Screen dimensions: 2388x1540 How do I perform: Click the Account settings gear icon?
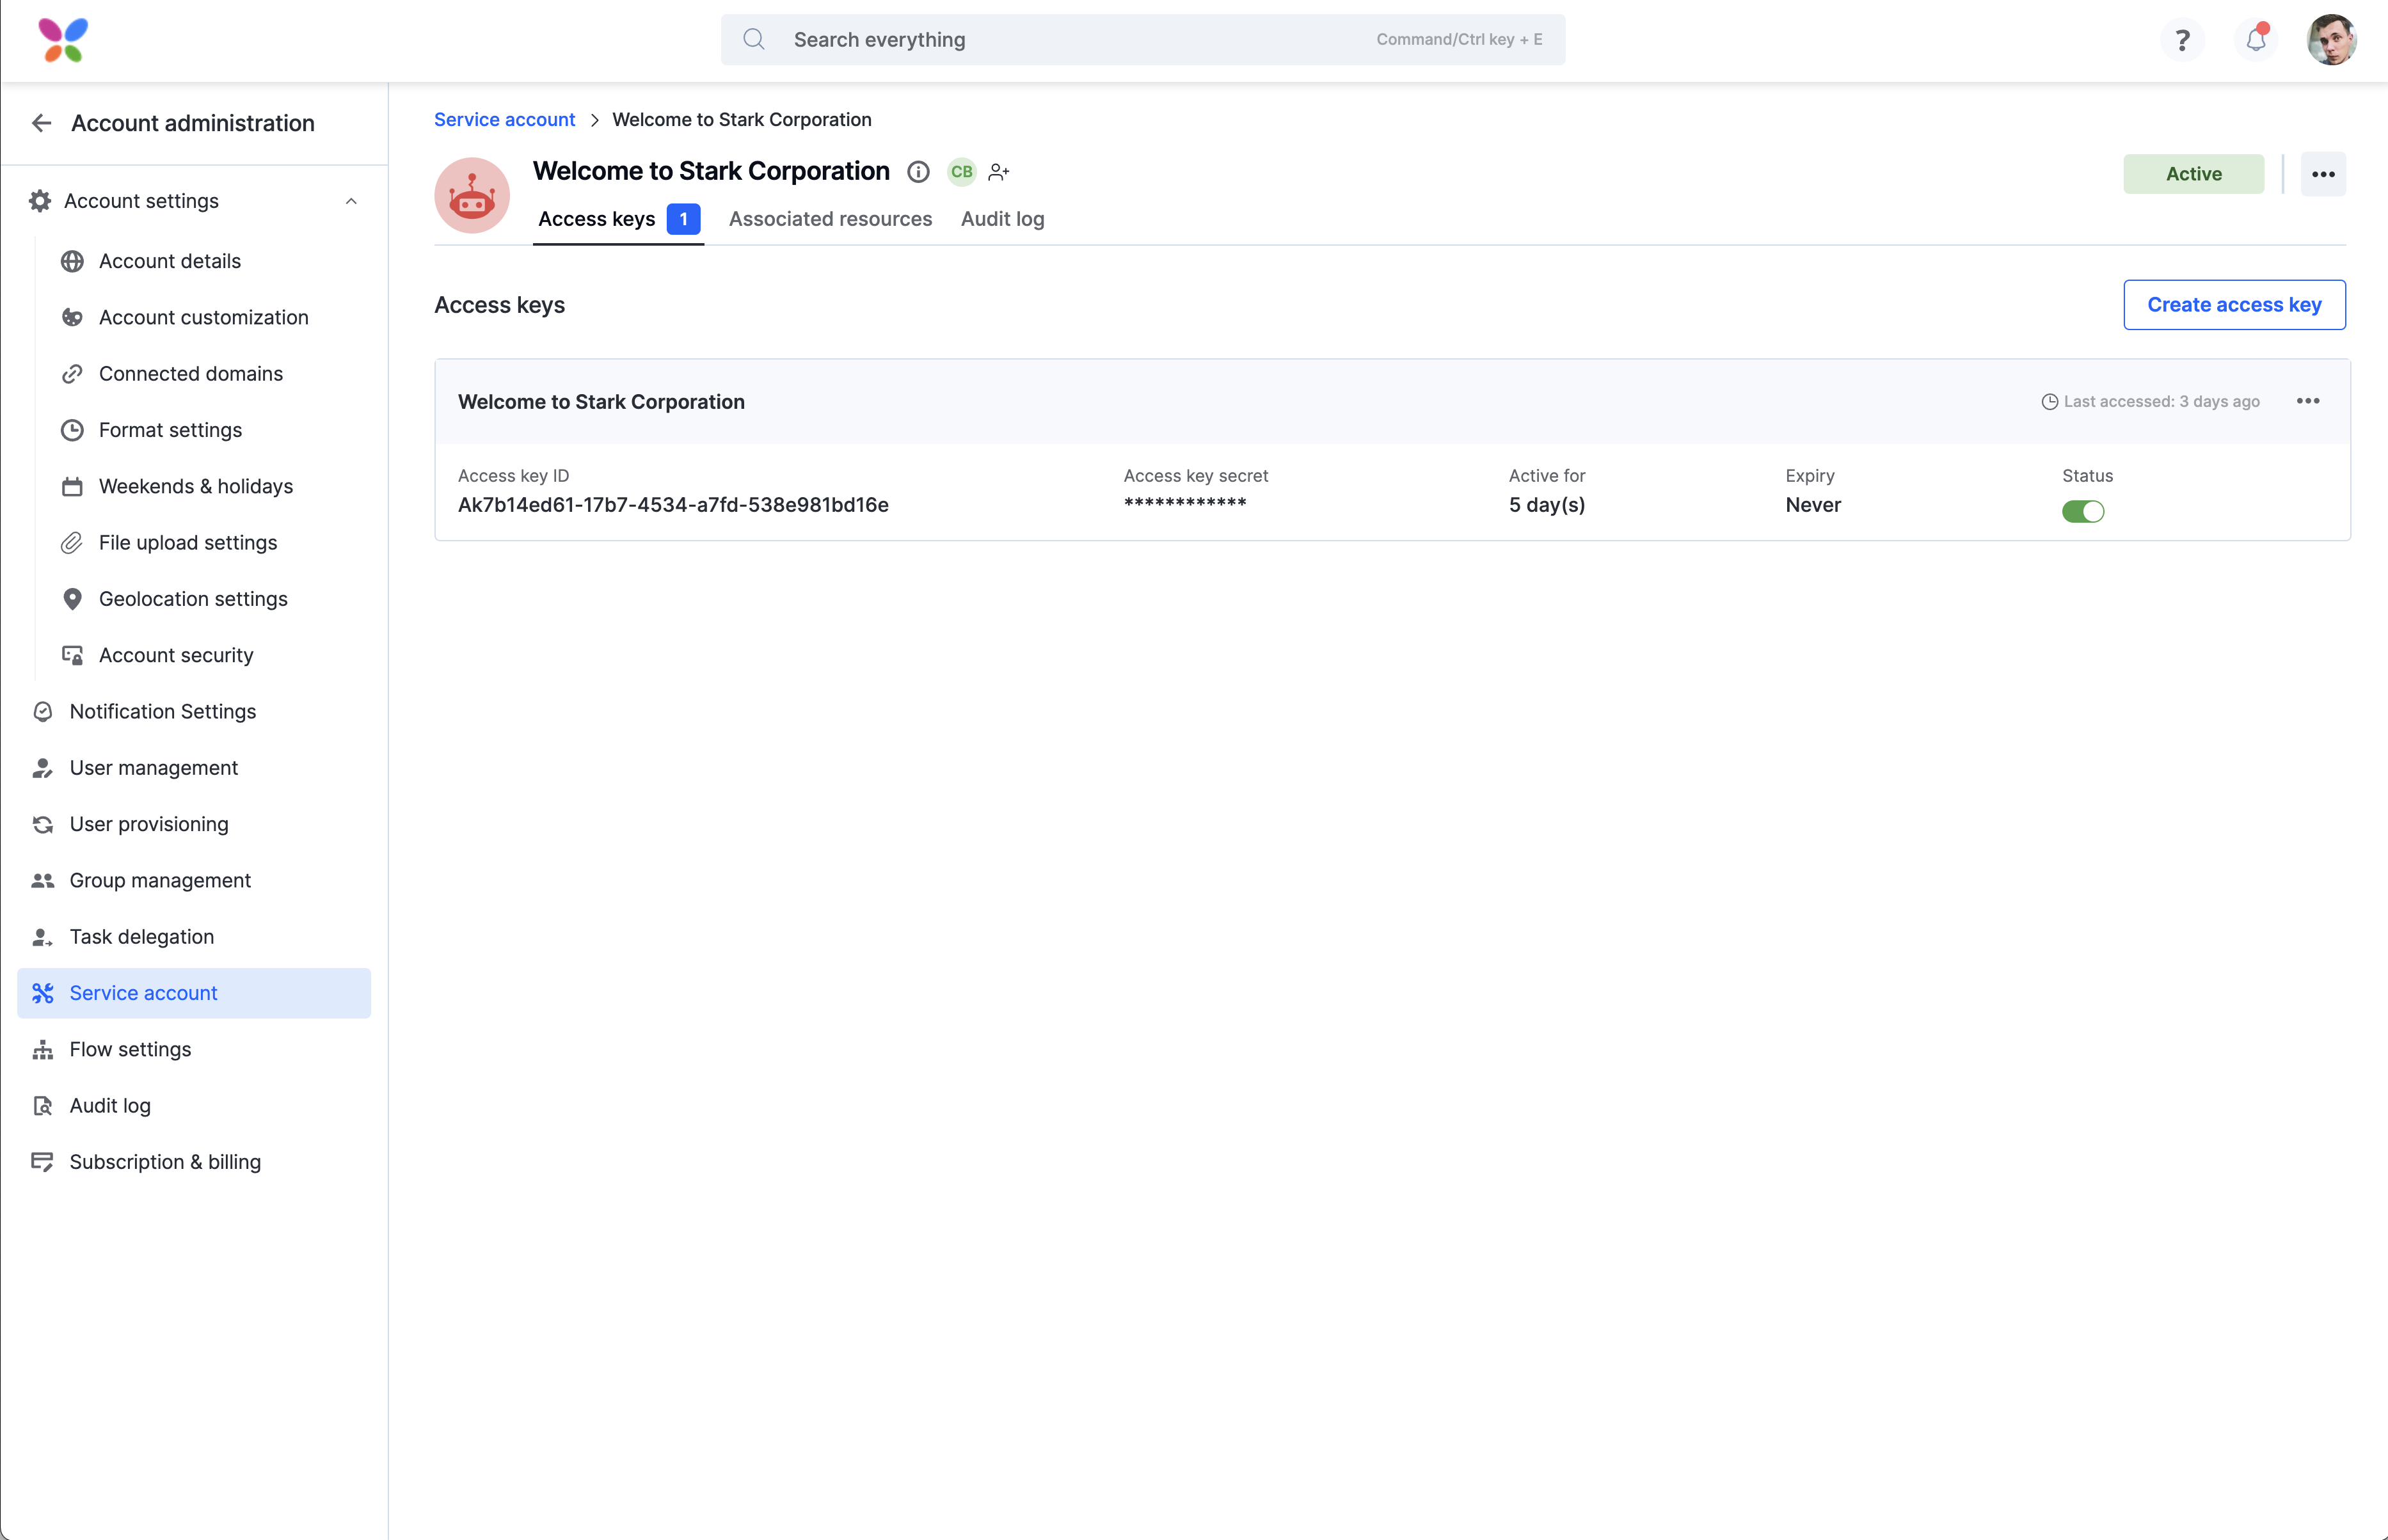coord(40,201)
